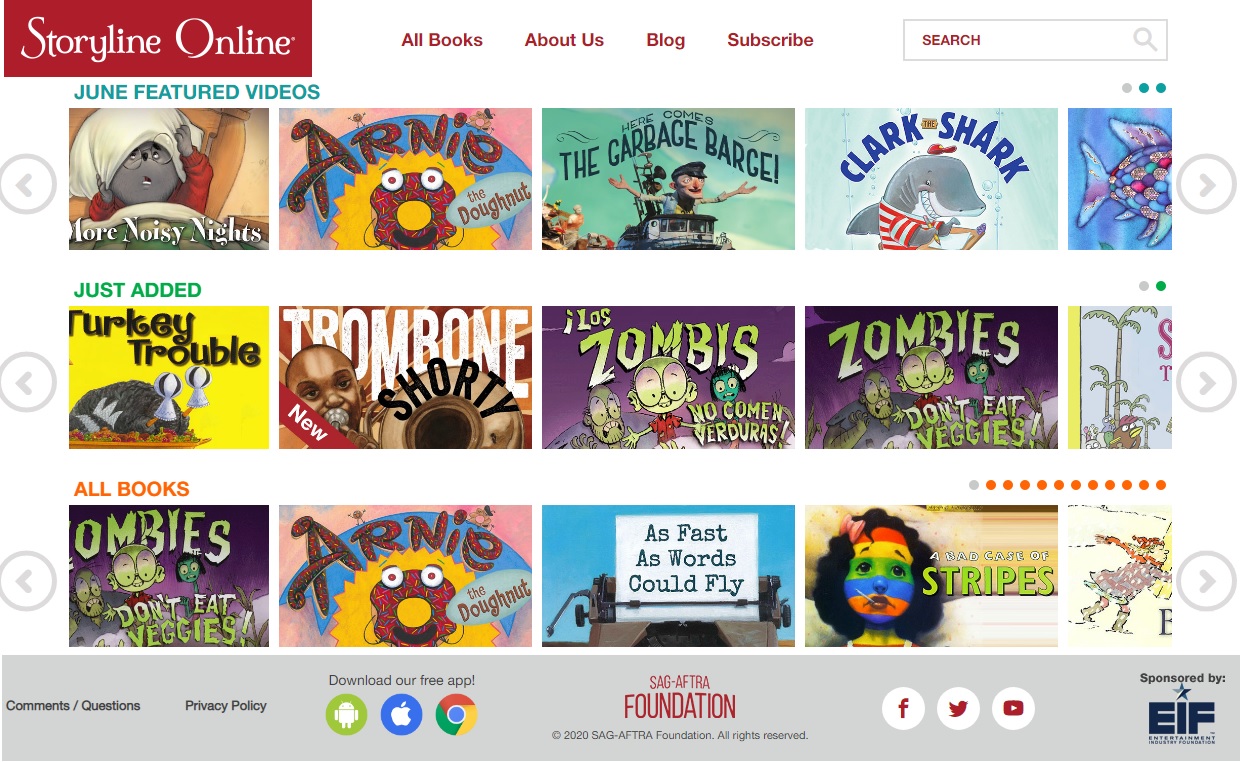Open the Android app download icon
Screen dimensions: 1240x762
click(x=346, y=715)
